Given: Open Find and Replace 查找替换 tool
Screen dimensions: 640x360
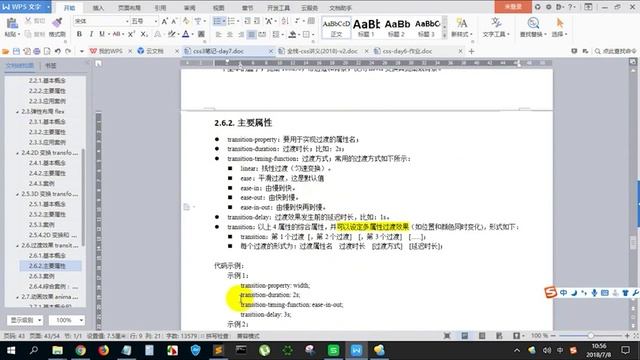Looking at the screenshot, I should (533, 27).
